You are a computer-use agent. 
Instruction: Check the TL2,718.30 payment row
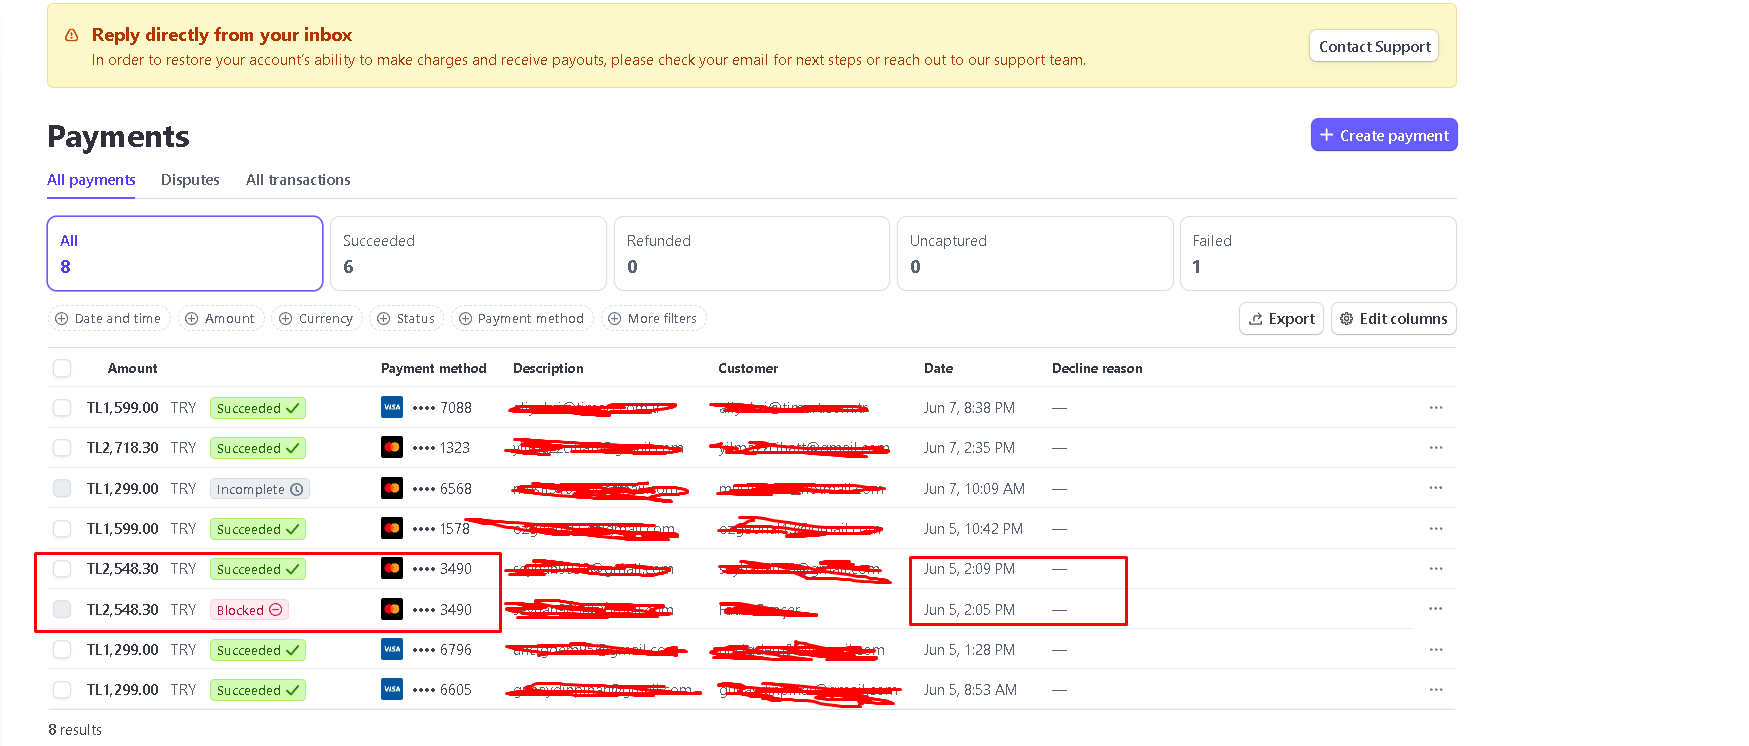click(62, 448)
